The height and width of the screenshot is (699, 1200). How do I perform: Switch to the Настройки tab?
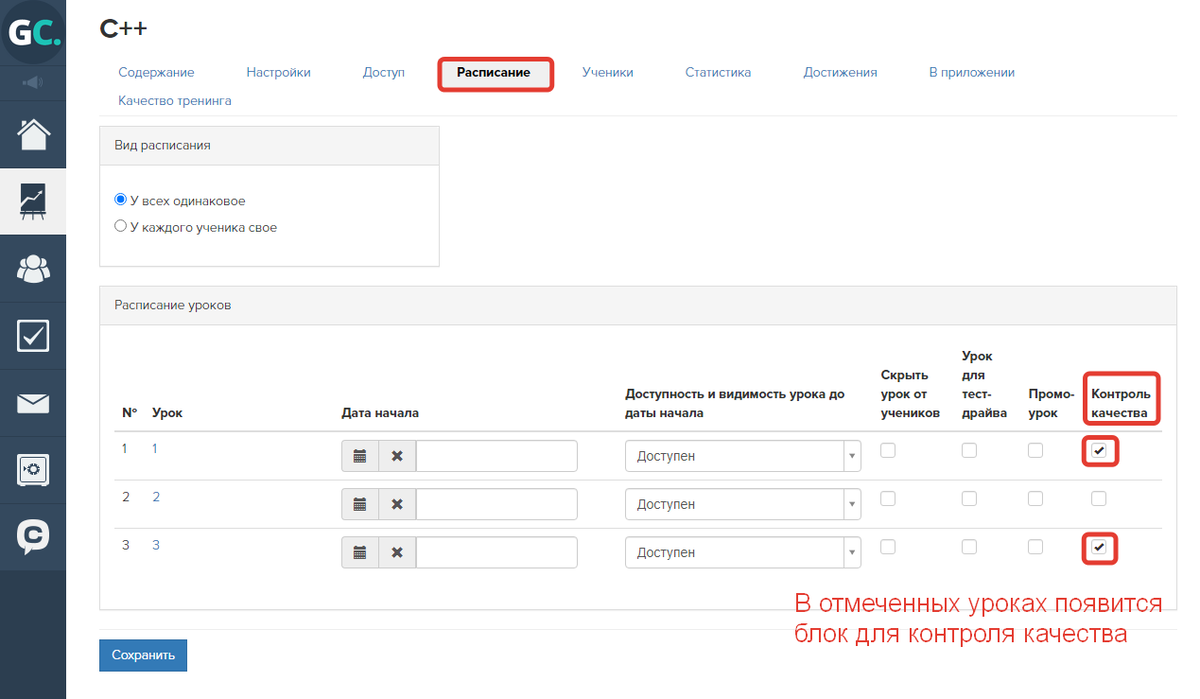coord(278,72)
